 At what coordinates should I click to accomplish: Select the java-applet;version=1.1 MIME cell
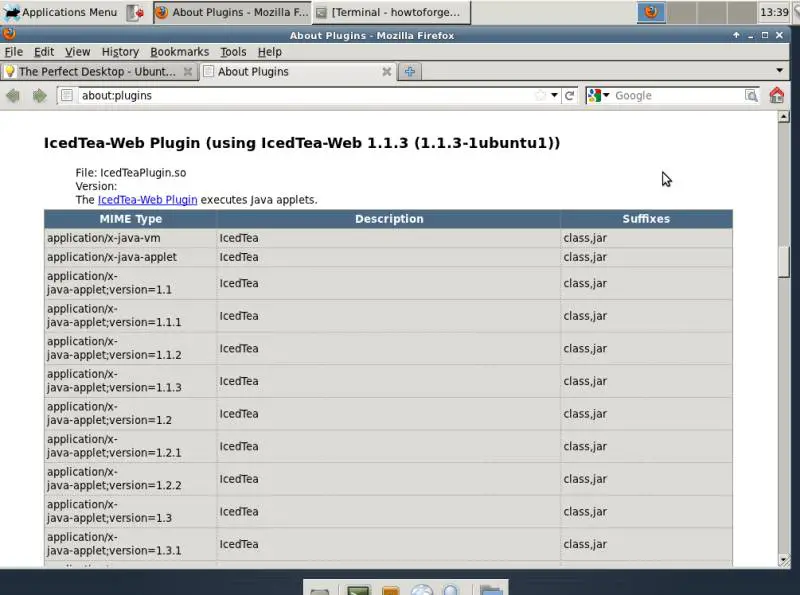(x=131, y=283)
